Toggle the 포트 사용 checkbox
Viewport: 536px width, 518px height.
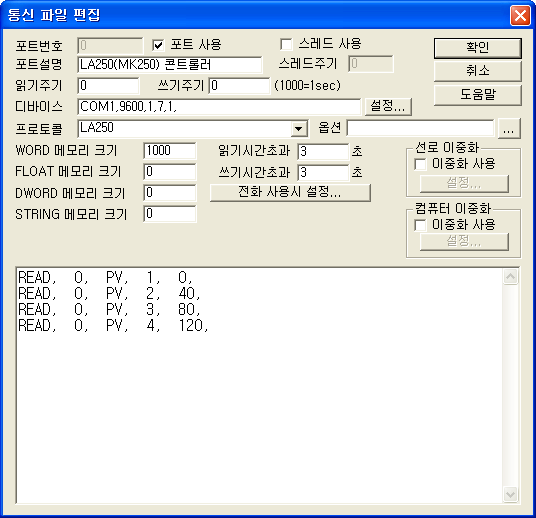point(158,45)
